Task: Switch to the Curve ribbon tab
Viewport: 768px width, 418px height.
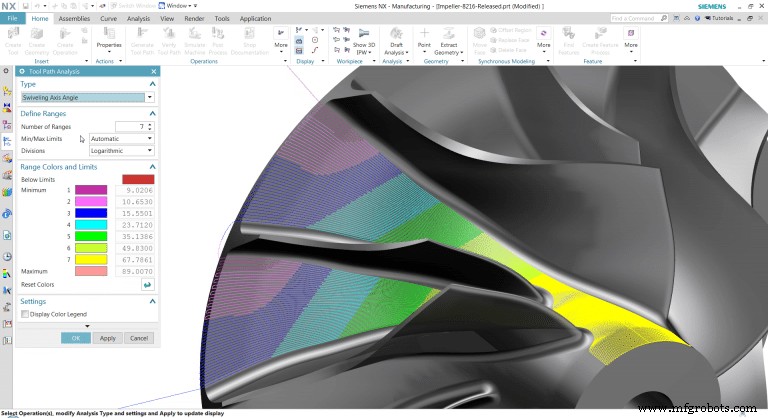Action: tap(108, 19)
